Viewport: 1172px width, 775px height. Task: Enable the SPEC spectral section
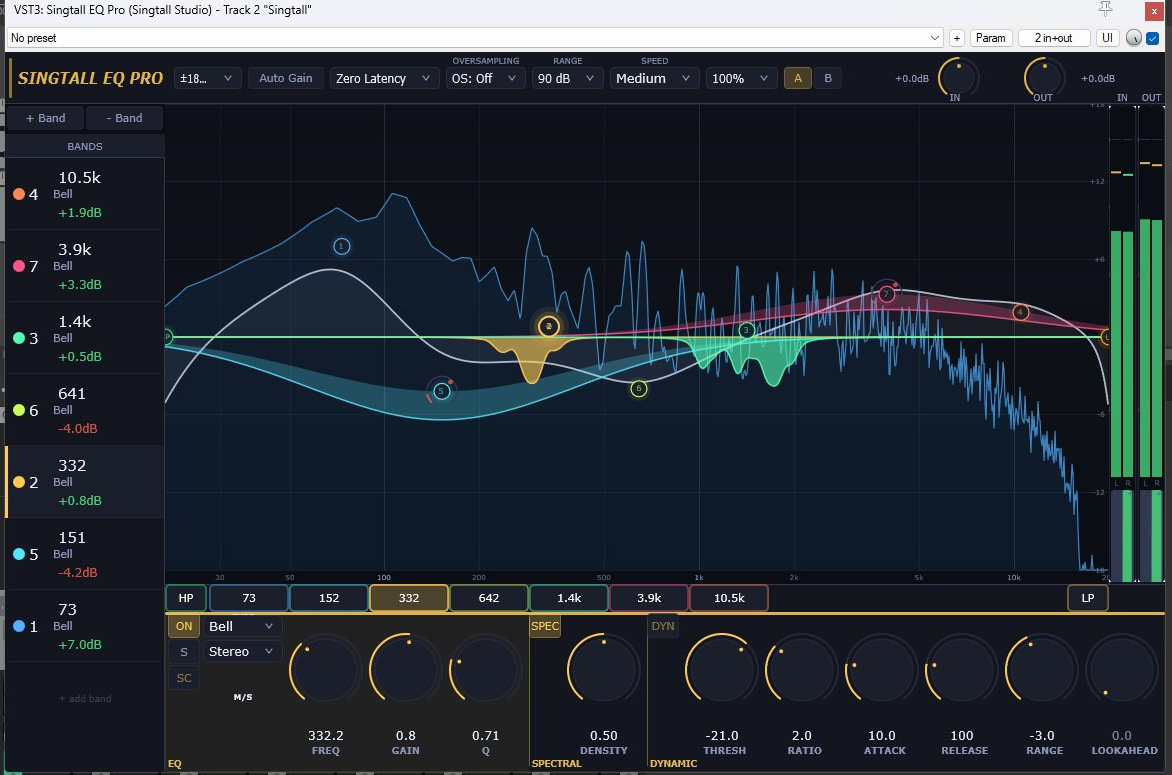(x=545, y=626)
